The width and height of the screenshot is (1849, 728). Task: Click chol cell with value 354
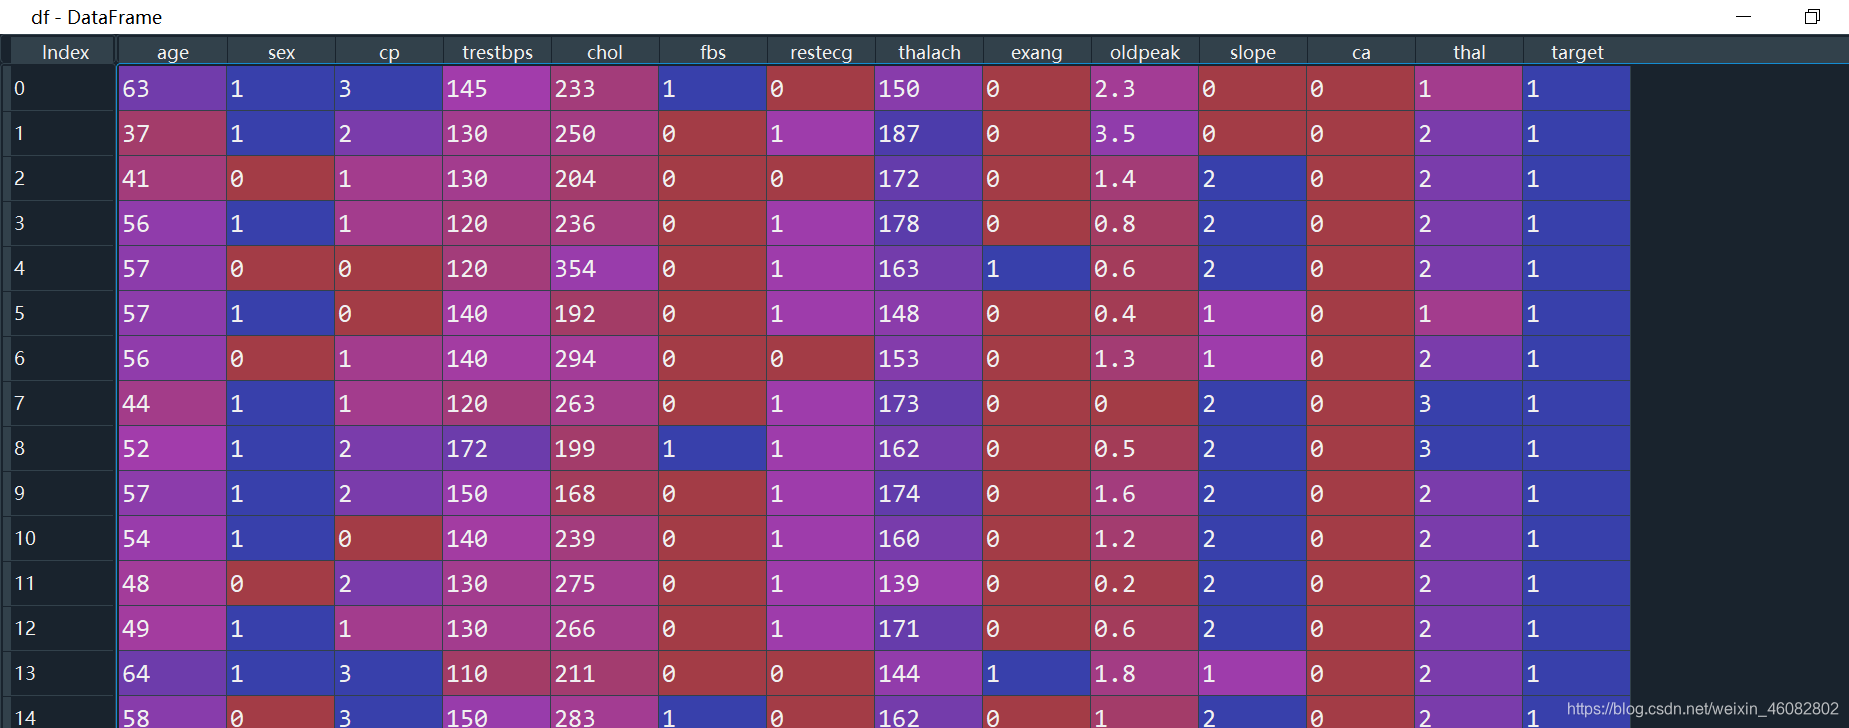pyautogui.click(x=605, y=268)
